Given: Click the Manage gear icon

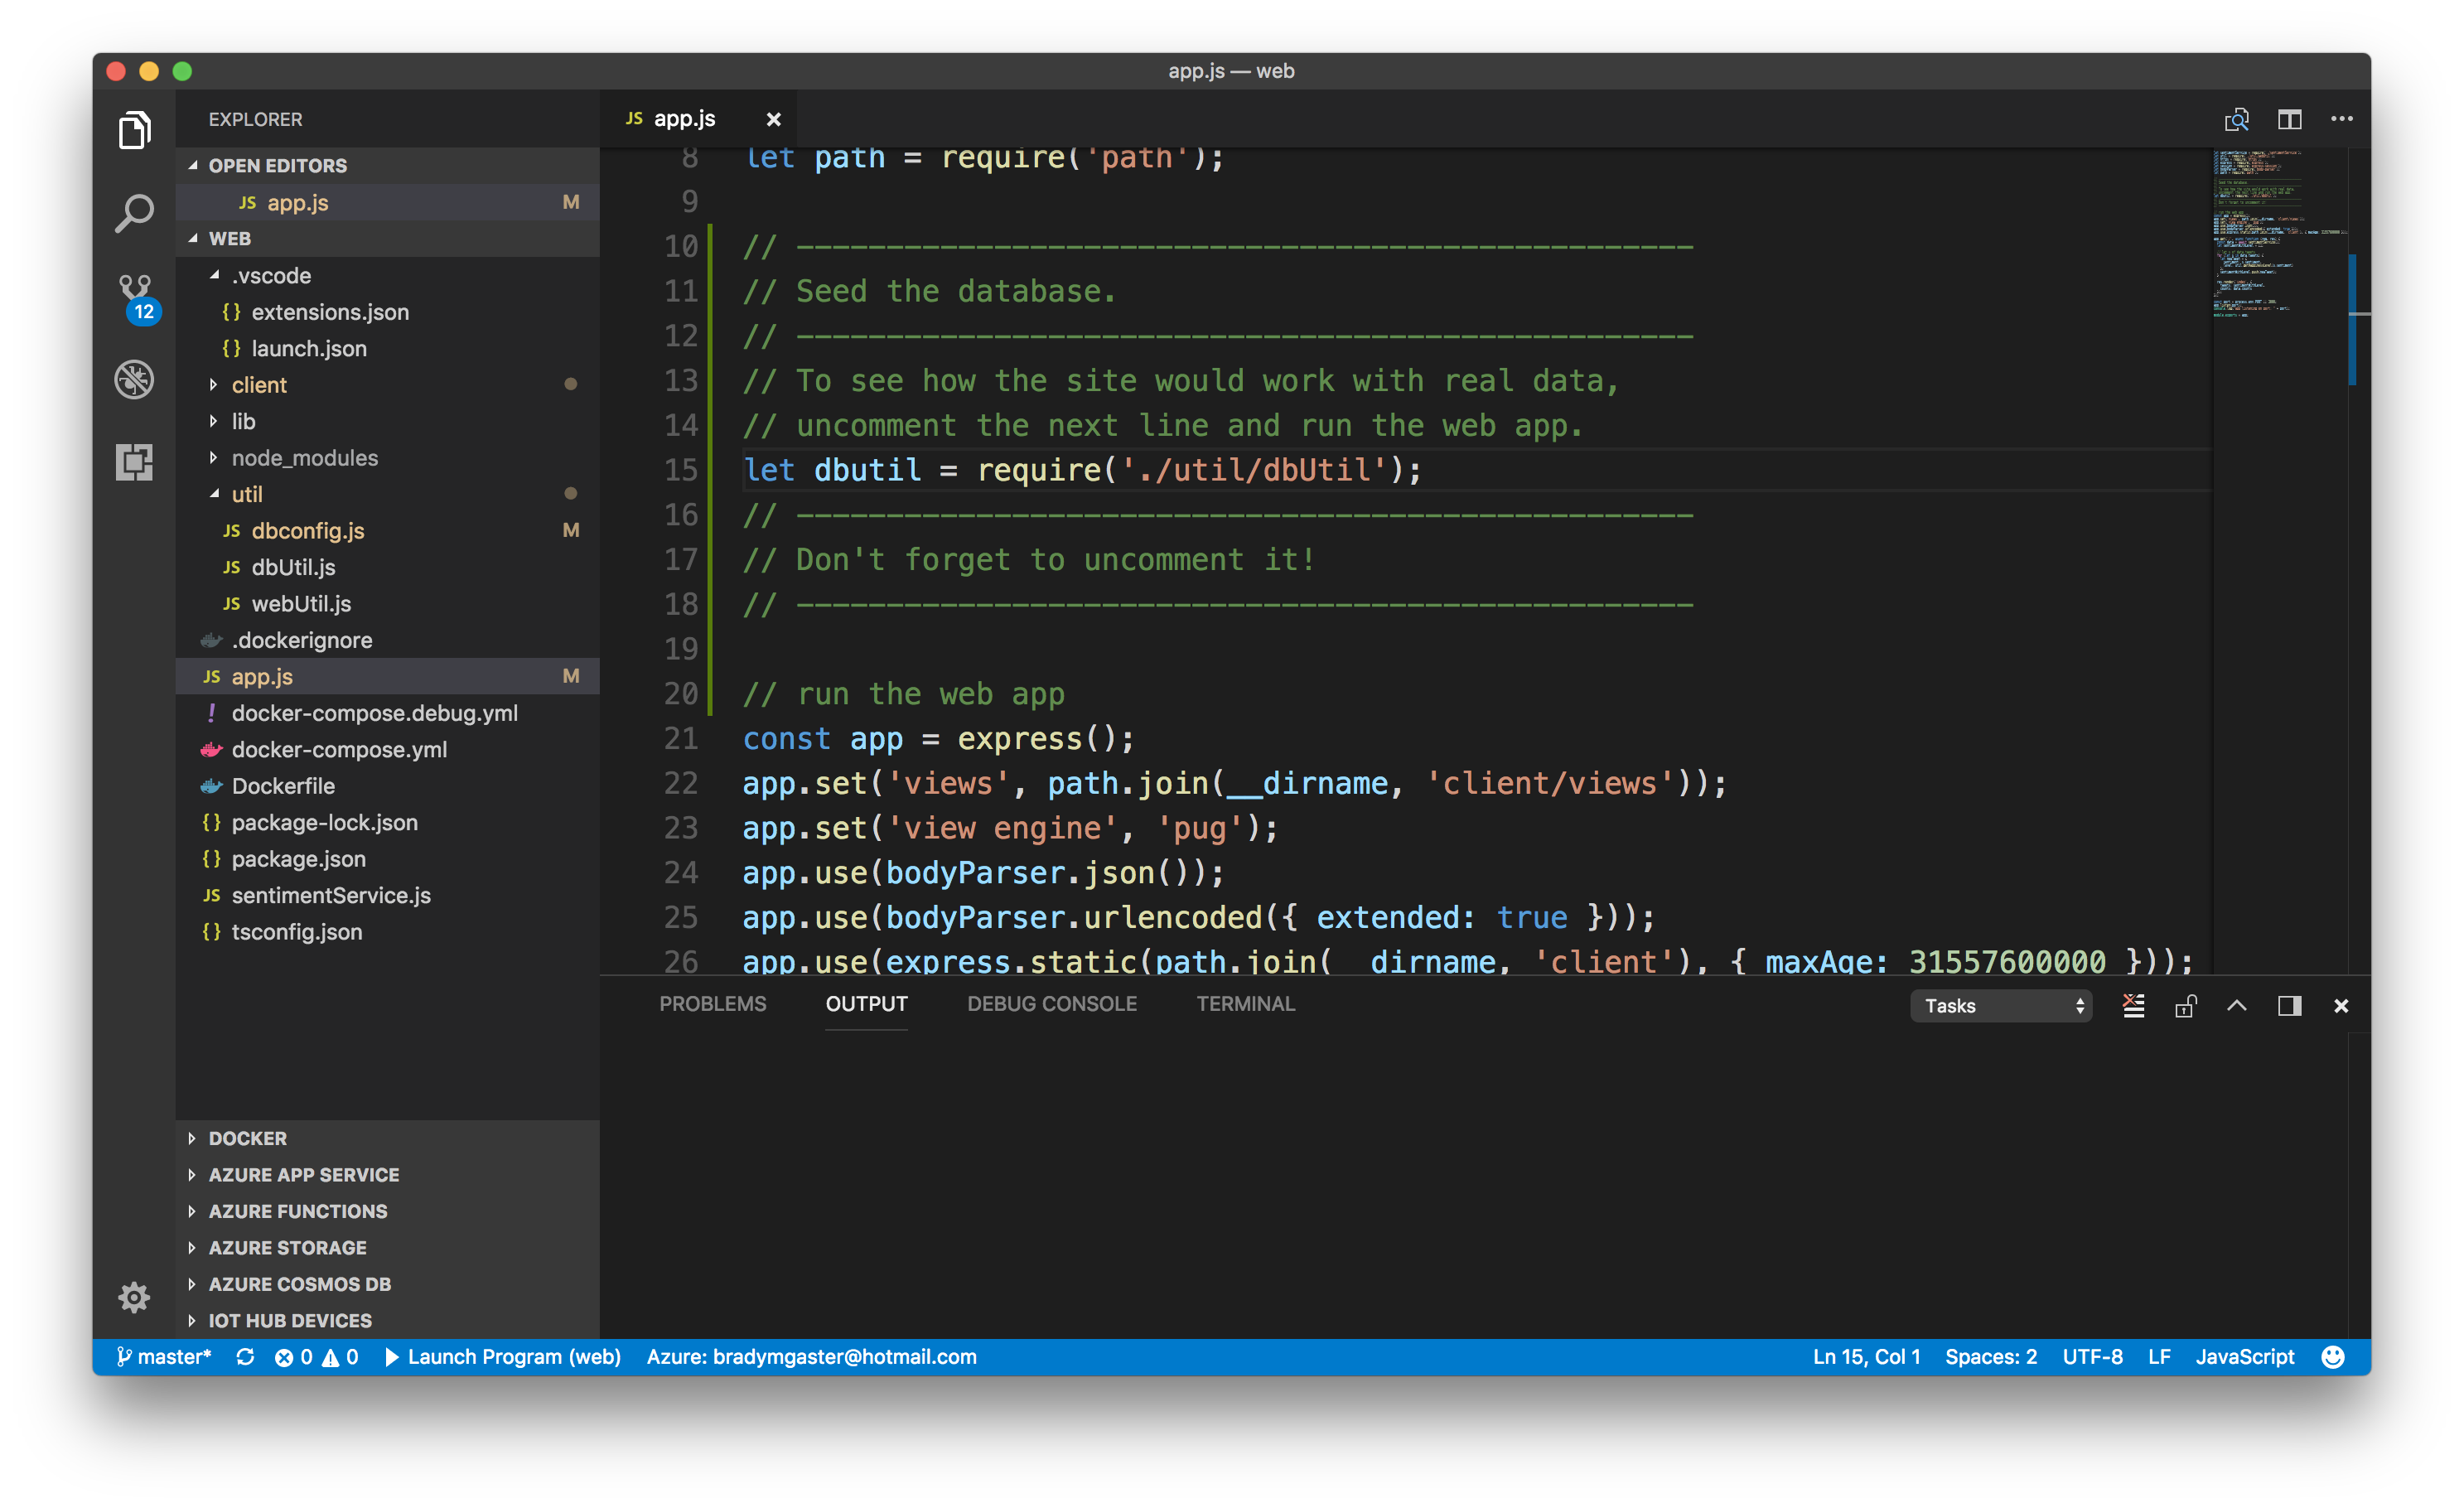Looking at the screenshot, I should click(134, 1297).
